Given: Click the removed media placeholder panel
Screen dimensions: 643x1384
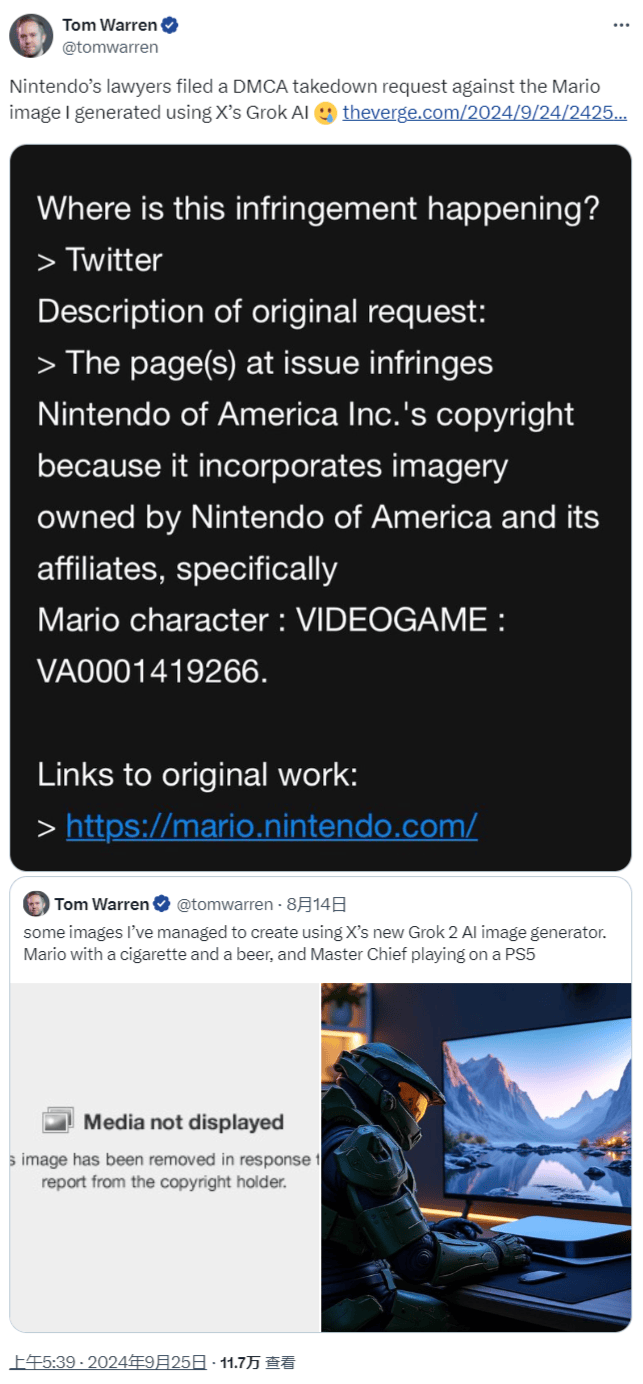Looking at the screenshot, I should (165, 1157).
